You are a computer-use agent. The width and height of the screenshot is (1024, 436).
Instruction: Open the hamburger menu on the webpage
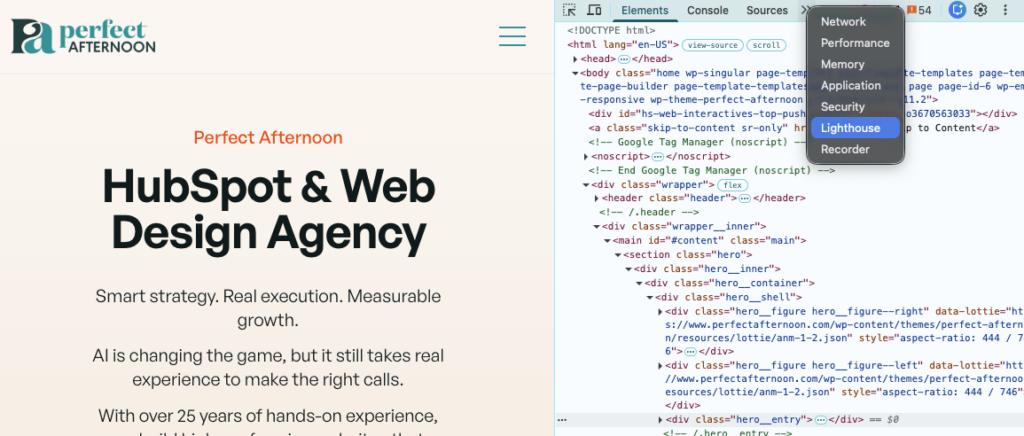[x=512, y=36]
